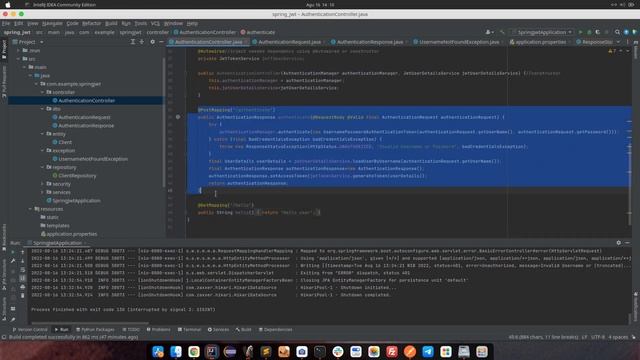This screenshot has width=640, height=360.
Task: Click the Project panel settings gear icon
Action: [152, 42]
